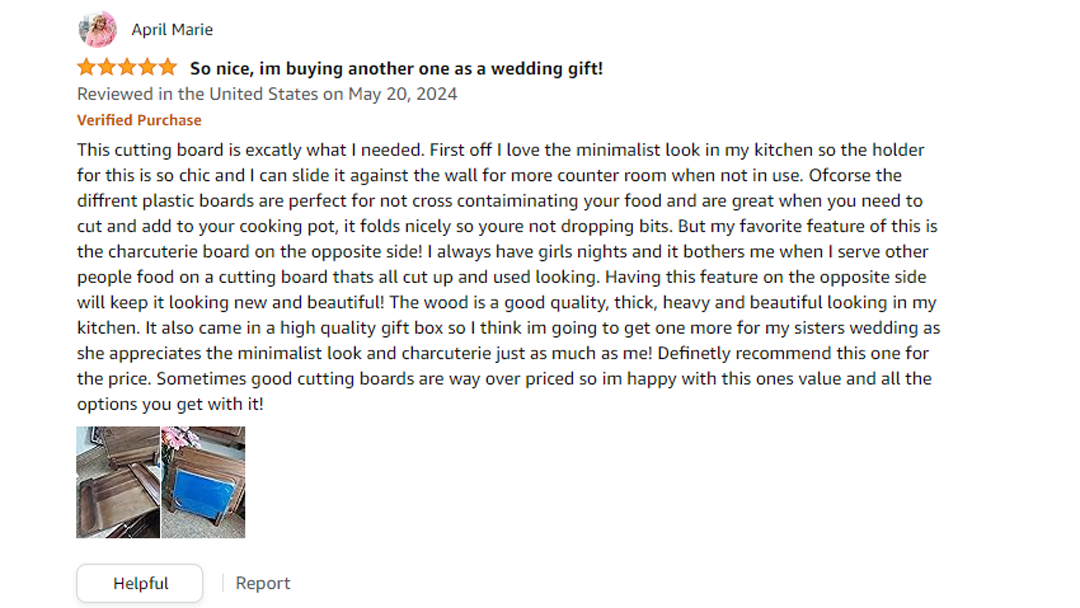Click the words 'Definetly recommend' in the review
1080x608 pixels.
click(741, 353)
